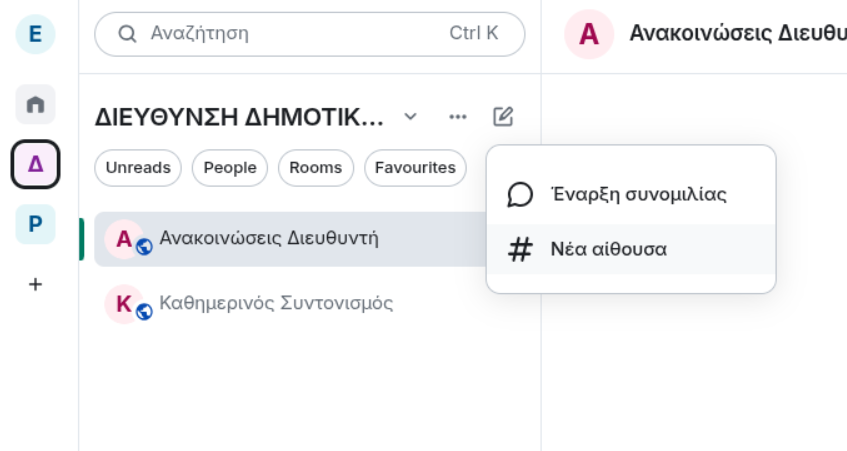Select Έναρξη συνομιλίας menu item
Screen dimensions: 847x451
(x=631, y=194)
